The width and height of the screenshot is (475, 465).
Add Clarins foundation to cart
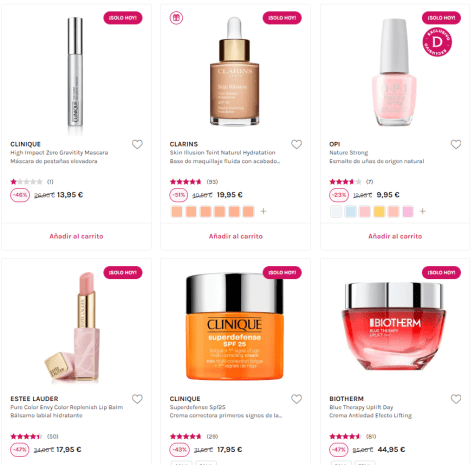[x=236, y=236]
